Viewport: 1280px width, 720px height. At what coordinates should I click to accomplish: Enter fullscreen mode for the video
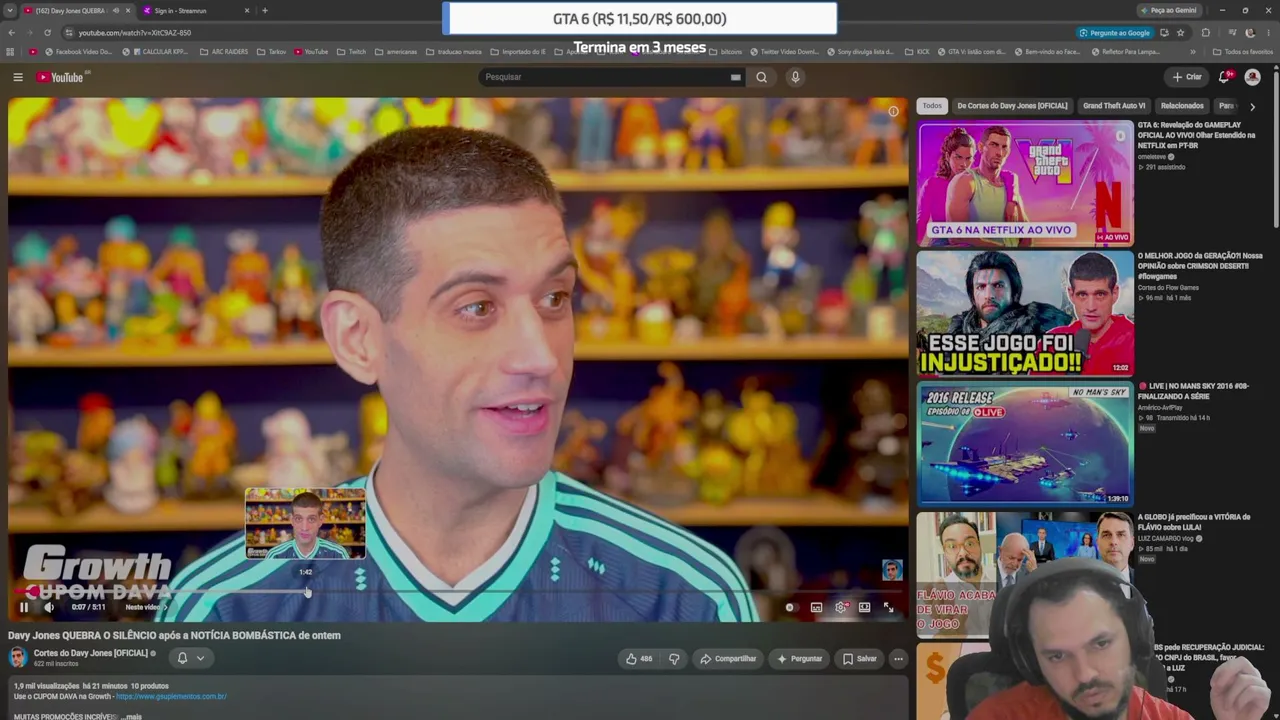pos(888,607)
